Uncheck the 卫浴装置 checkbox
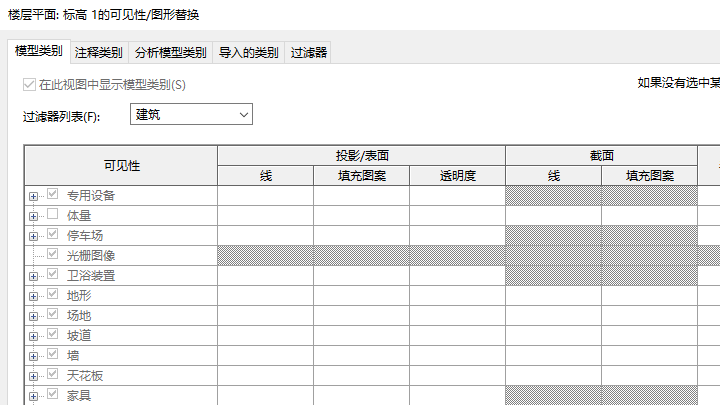 pos(53,275)
